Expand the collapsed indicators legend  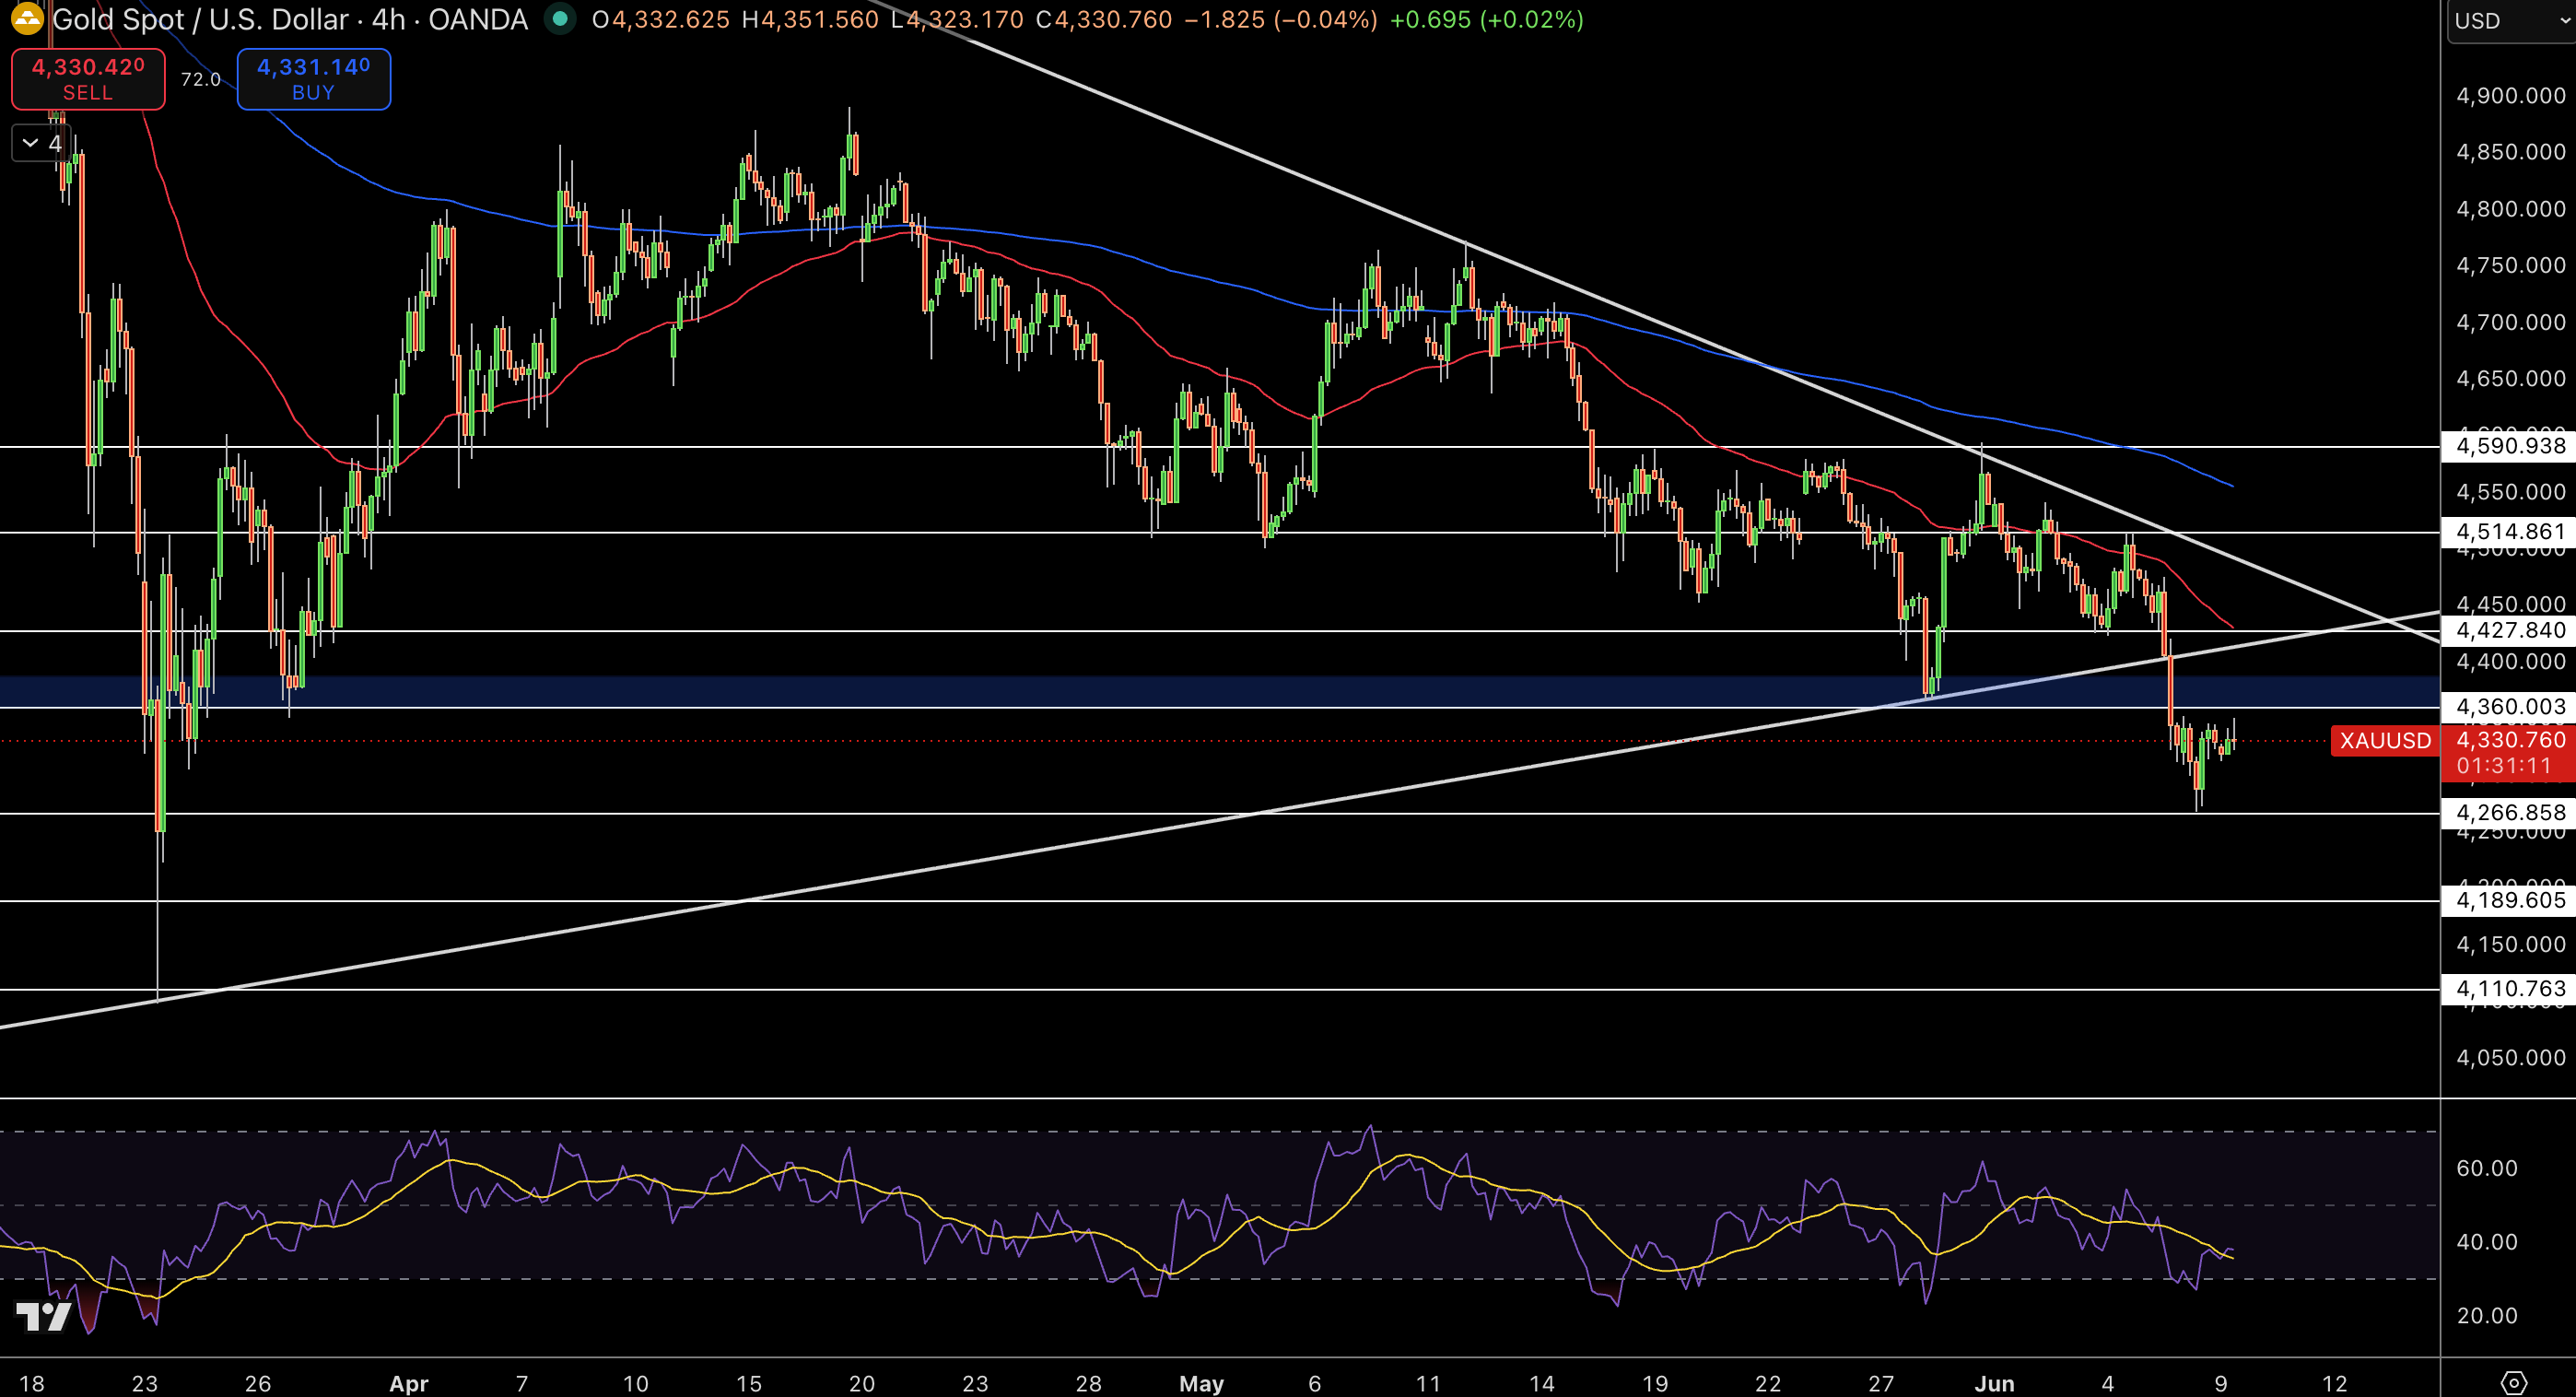pyautogui.click(x=42, y=143)
